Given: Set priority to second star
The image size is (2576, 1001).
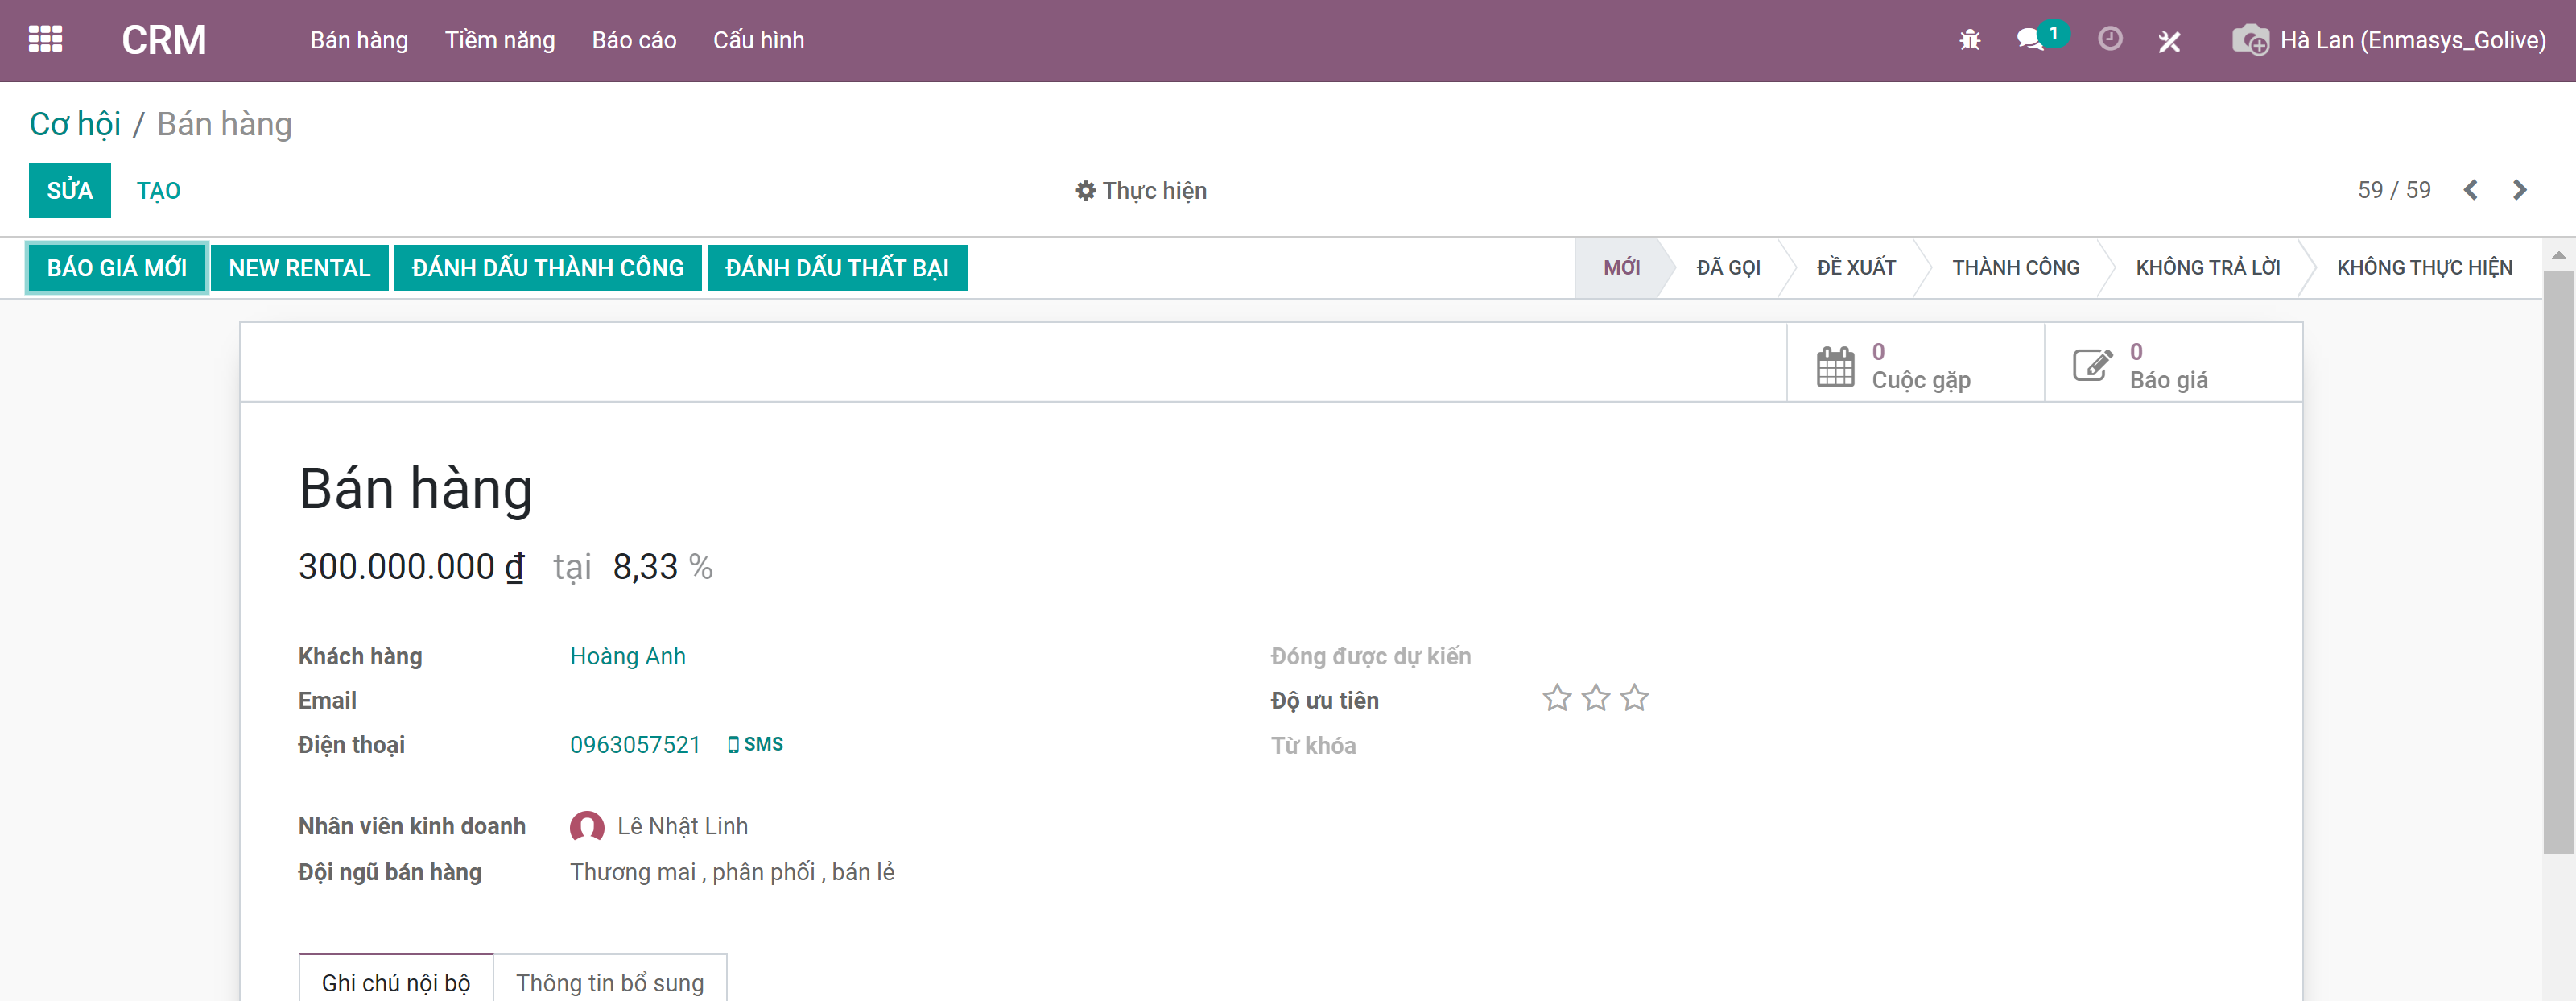Looking at the screenshot, I should tap(1596, 698).
